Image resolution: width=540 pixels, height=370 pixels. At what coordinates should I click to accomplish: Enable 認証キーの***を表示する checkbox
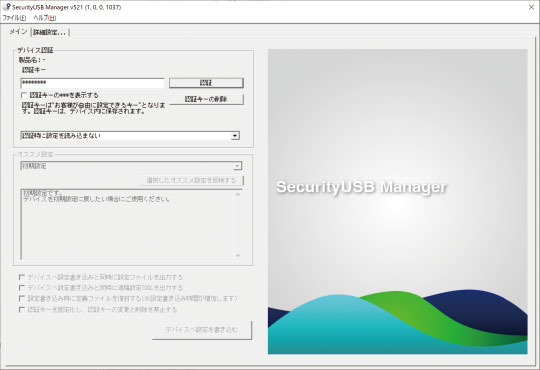tap(24, 95)
